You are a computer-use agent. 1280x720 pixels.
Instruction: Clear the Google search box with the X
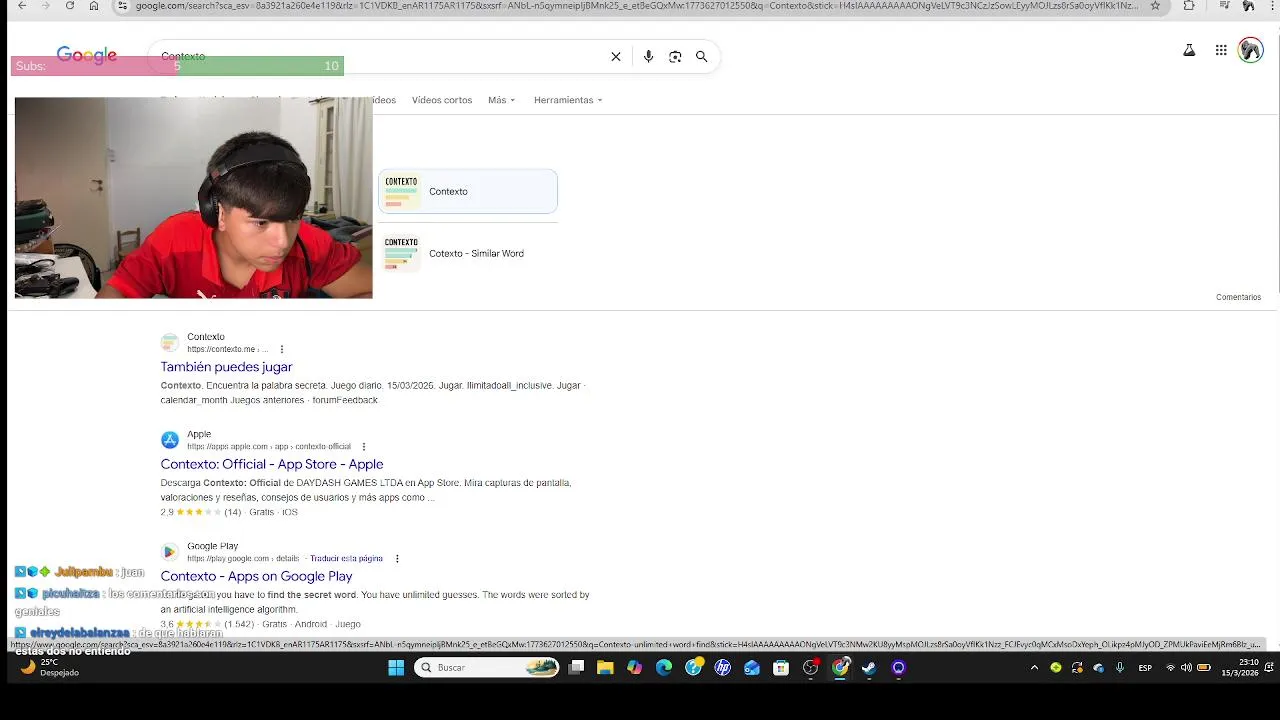coord(616,57)
